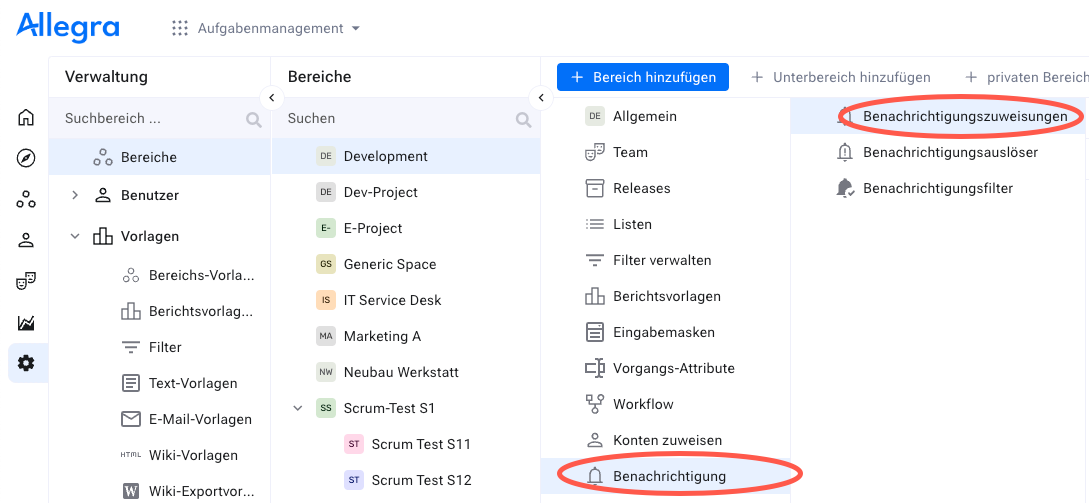Open the Benachrichtigung menu entry
This screenshot has height=503, width=1089.
pos(669,476)
